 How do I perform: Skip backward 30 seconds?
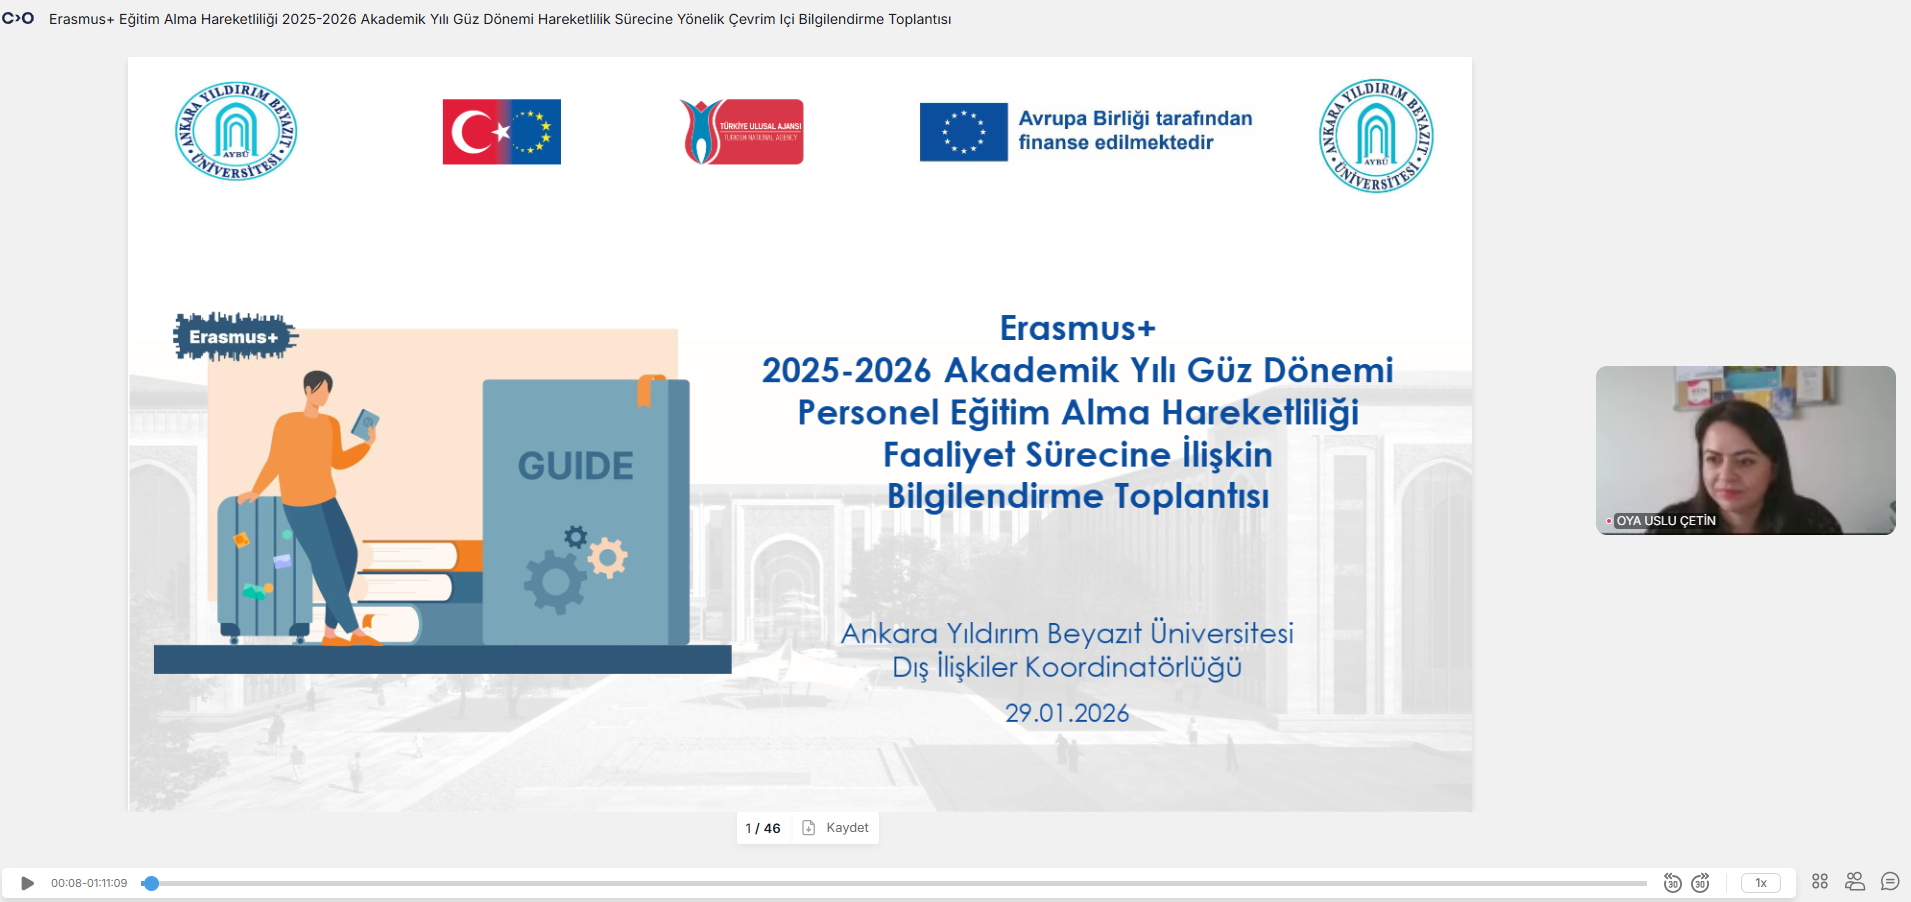pyautogui.click(x=1673, y=883)
